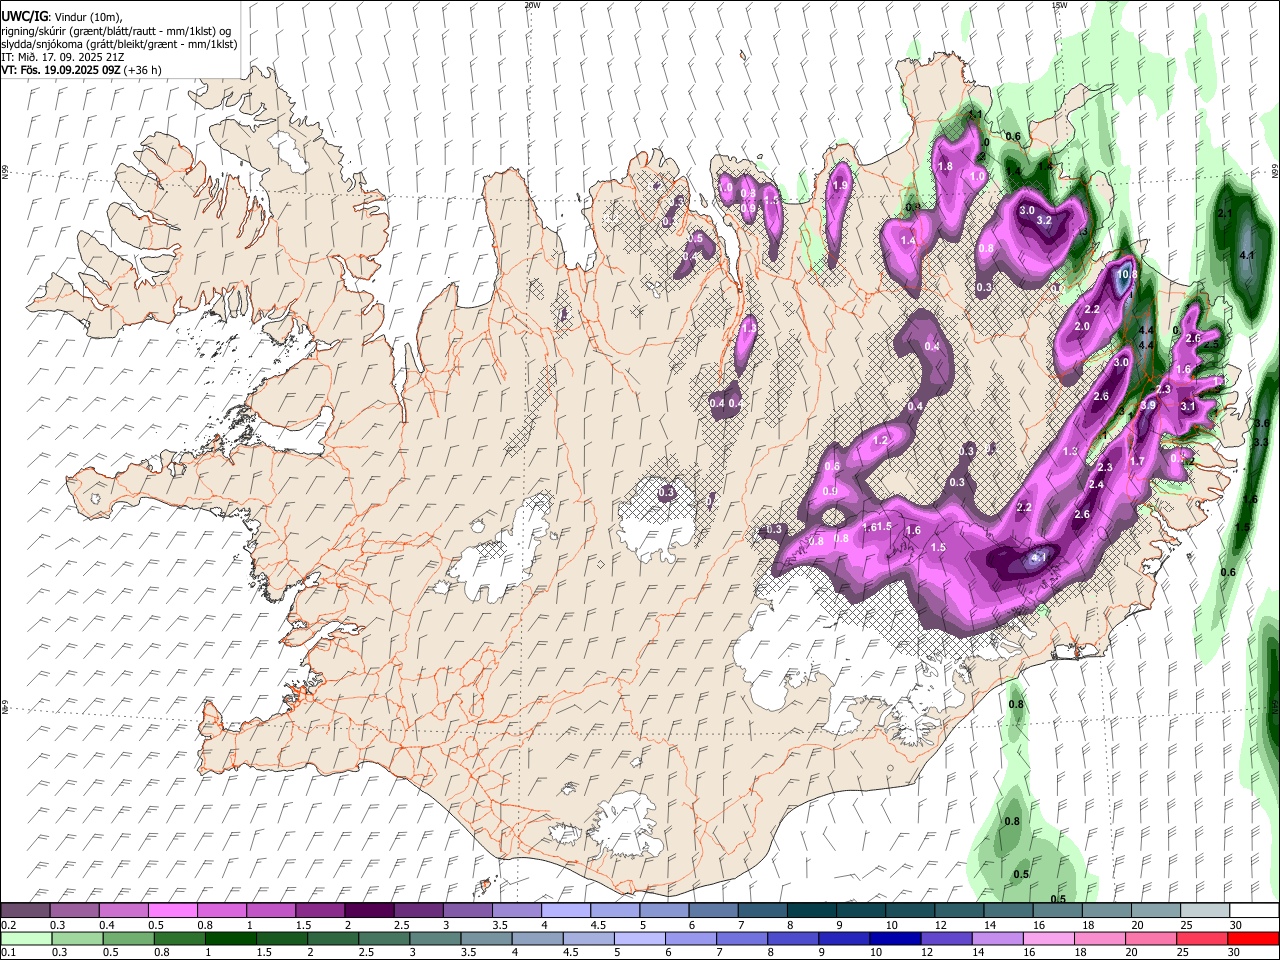Click the "1.9" snow value label
Image resolution: width=1280 pixels, height=960 pixels.
pos(840,185)
